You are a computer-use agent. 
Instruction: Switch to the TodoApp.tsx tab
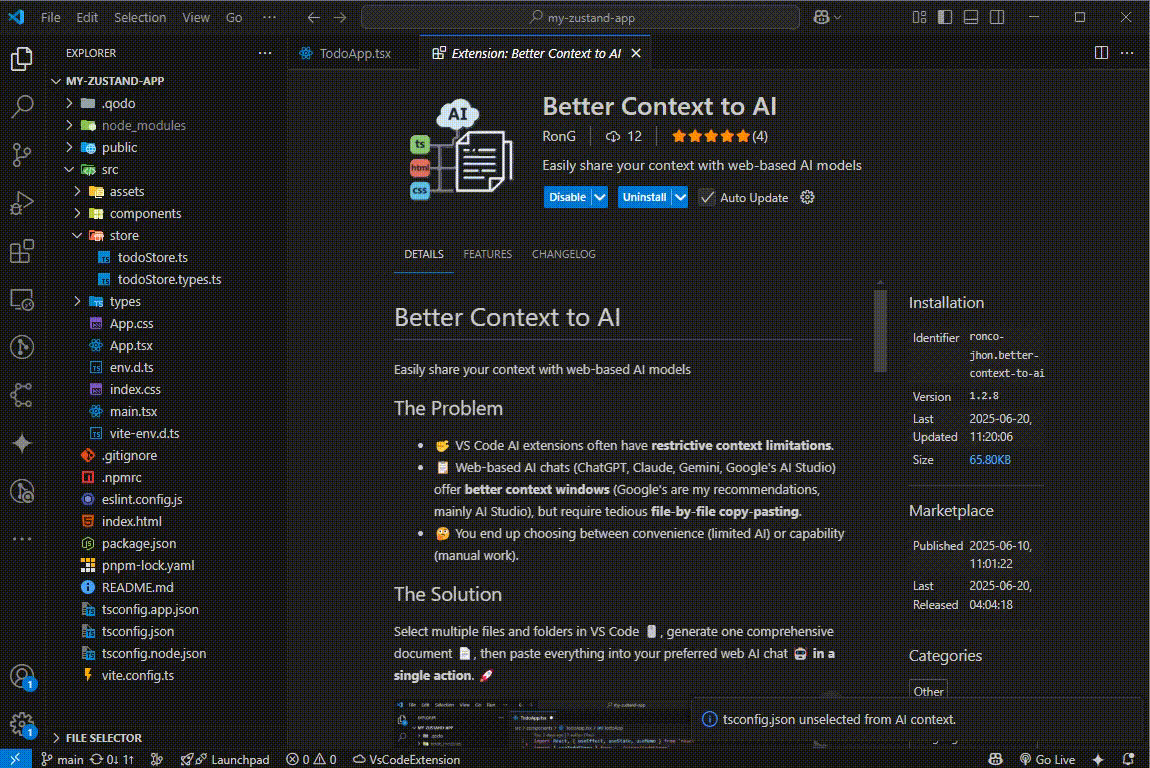point(354,53)
